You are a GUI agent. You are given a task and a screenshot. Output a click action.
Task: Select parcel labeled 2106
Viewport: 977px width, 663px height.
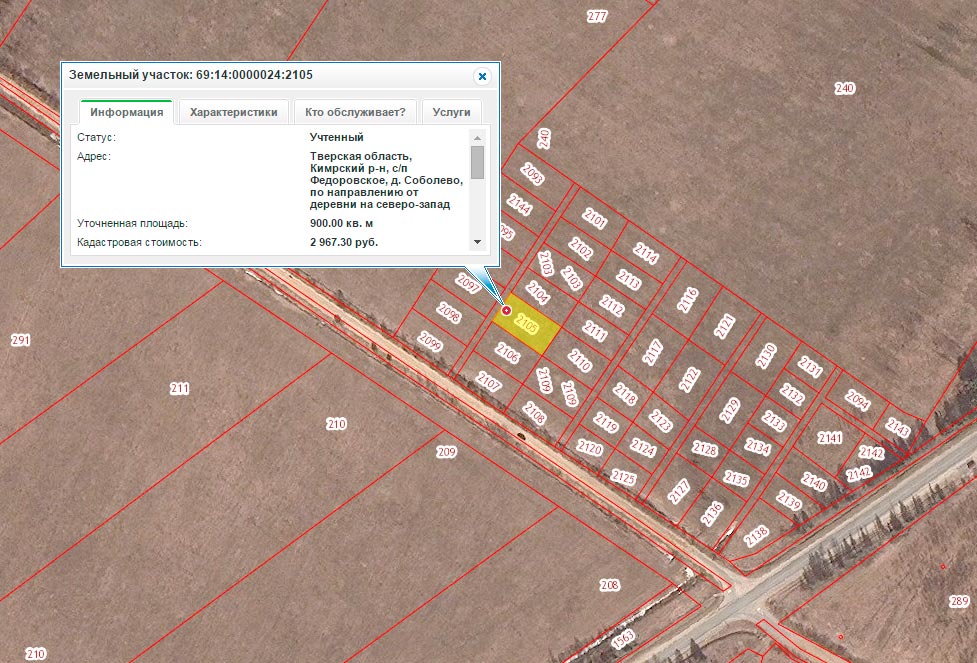[507, 353]
